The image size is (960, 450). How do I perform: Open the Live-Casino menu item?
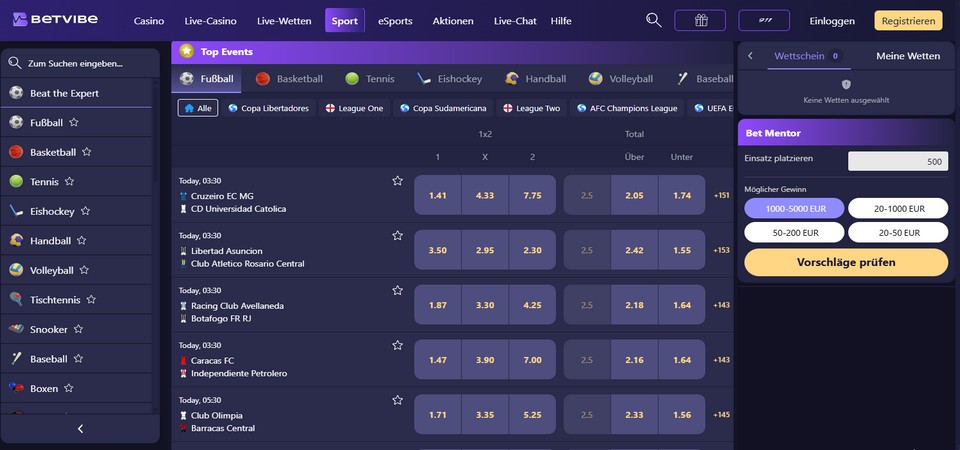click(x=211, y=21)
